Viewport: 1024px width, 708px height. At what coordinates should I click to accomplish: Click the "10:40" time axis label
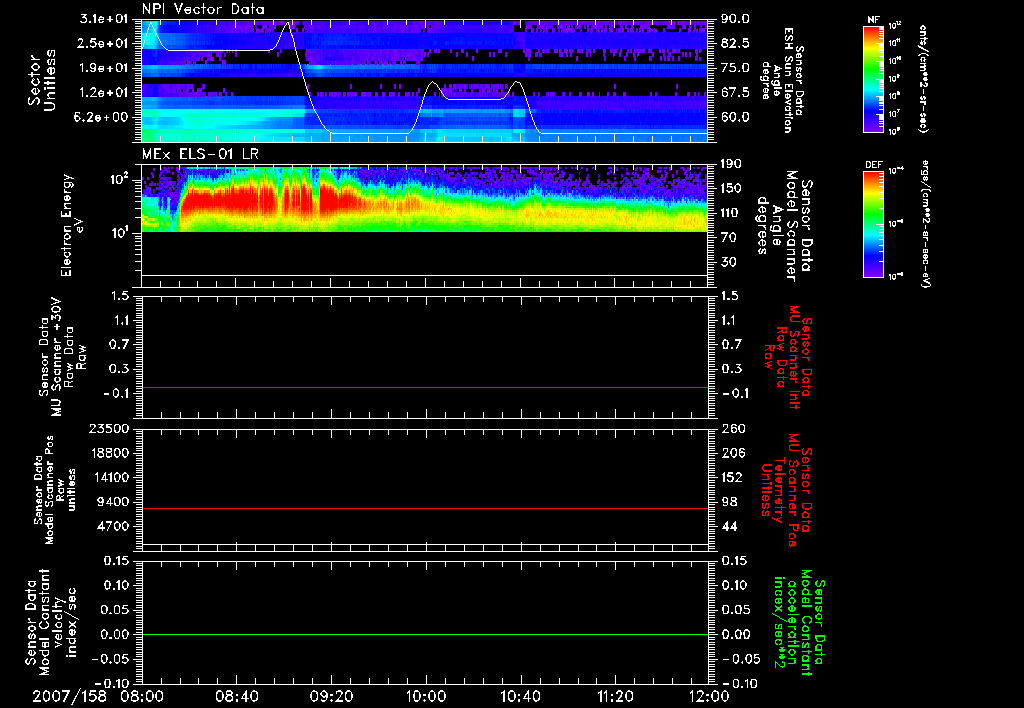tap(520, 696)
